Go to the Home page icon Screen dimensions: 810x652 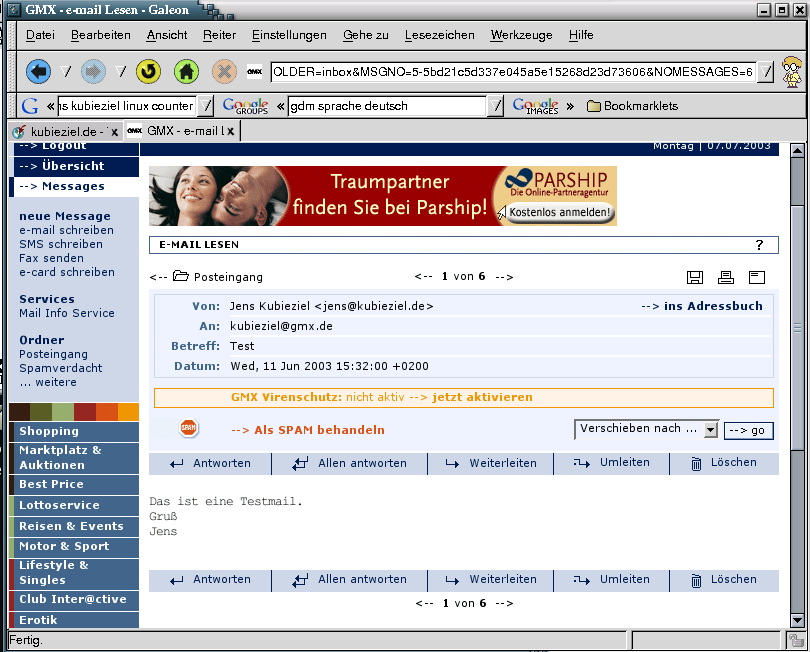185,72
